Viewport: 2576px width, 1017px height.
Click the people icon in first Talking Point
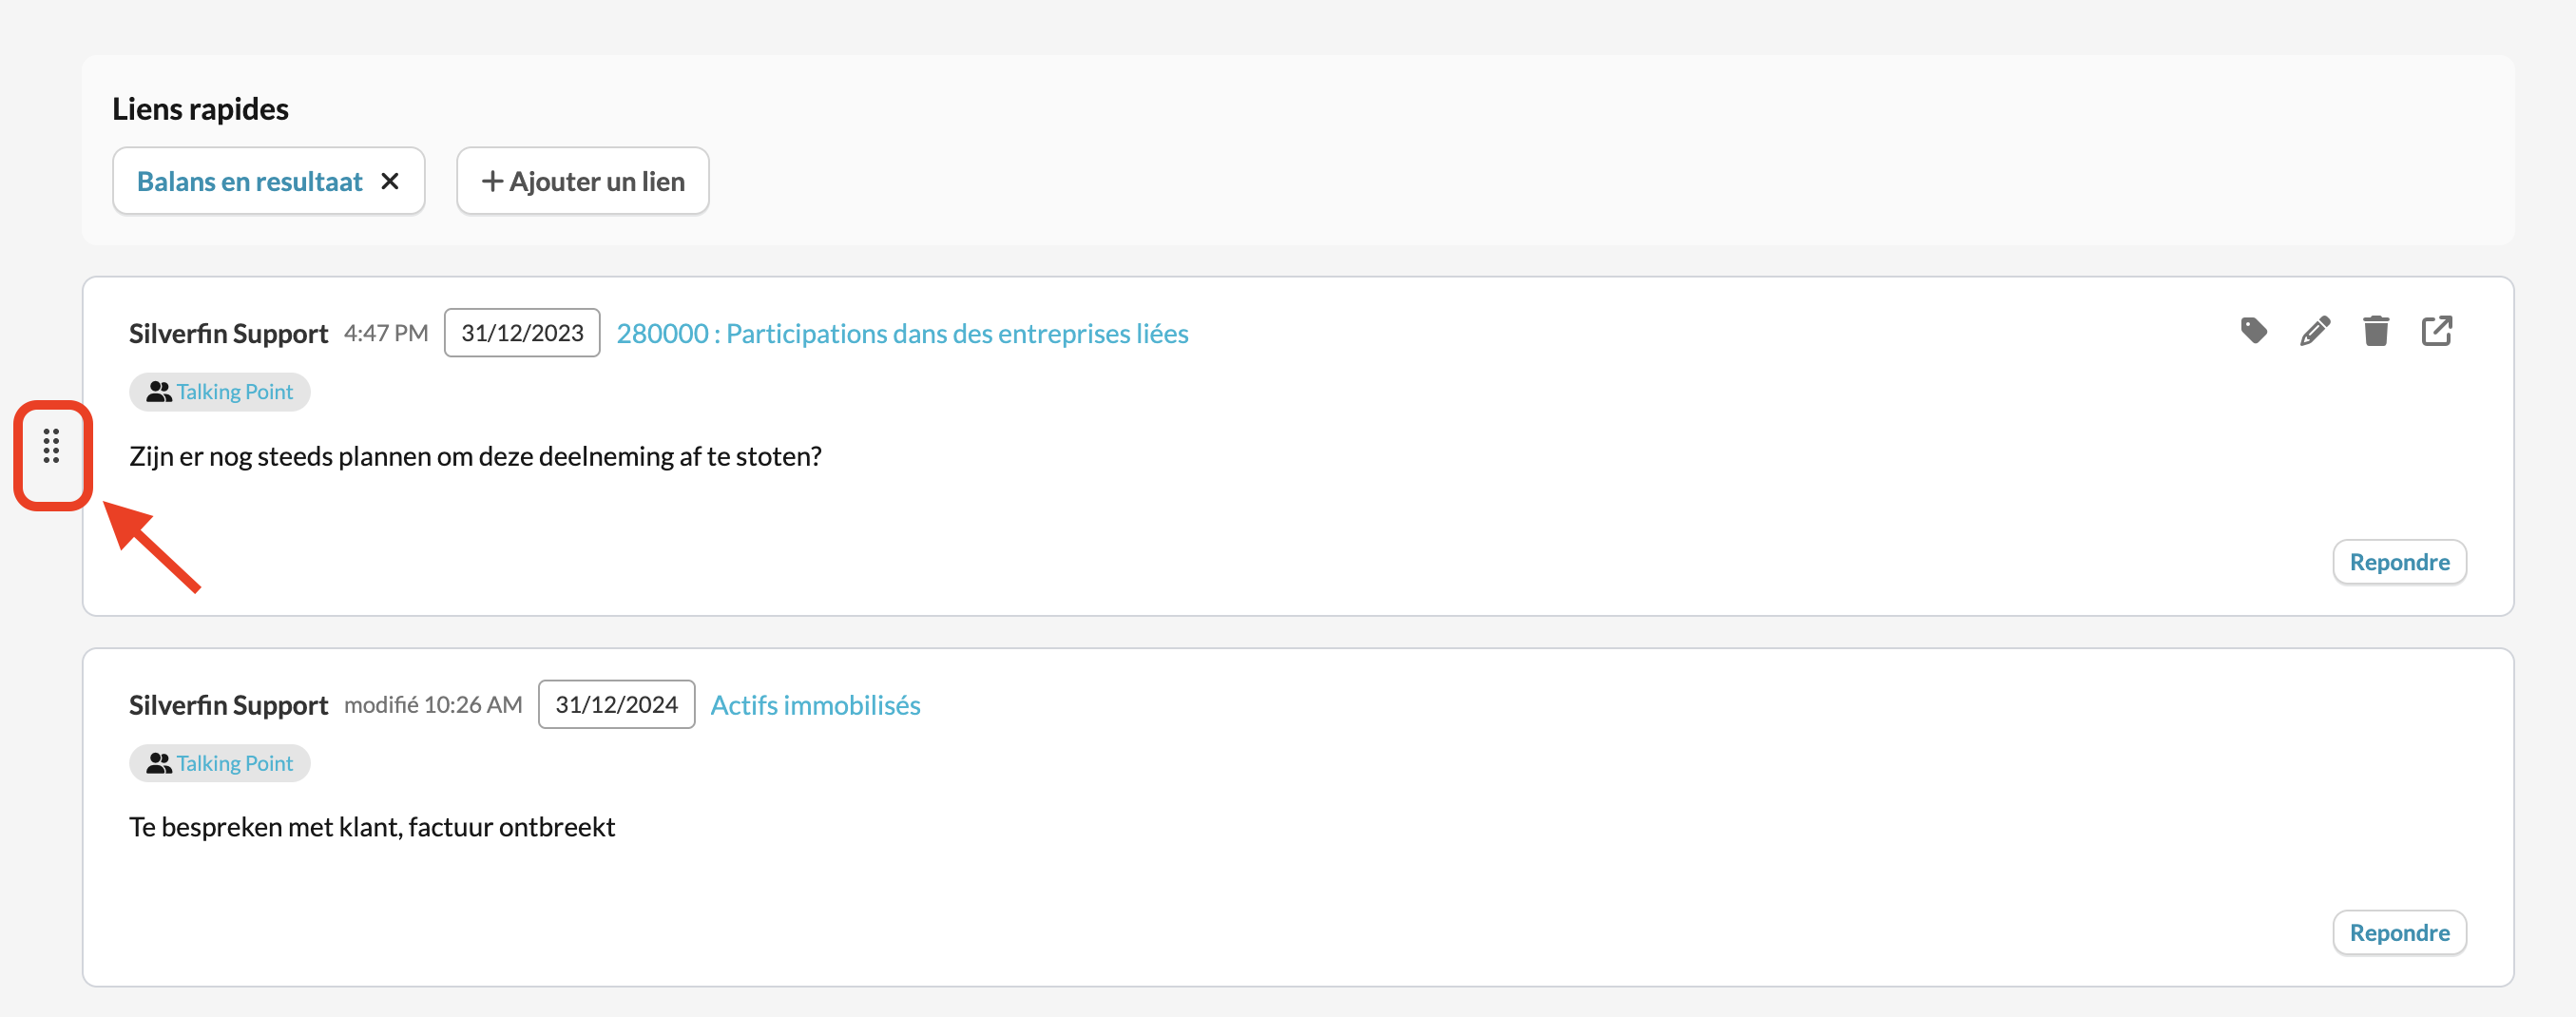click(158, 392)
